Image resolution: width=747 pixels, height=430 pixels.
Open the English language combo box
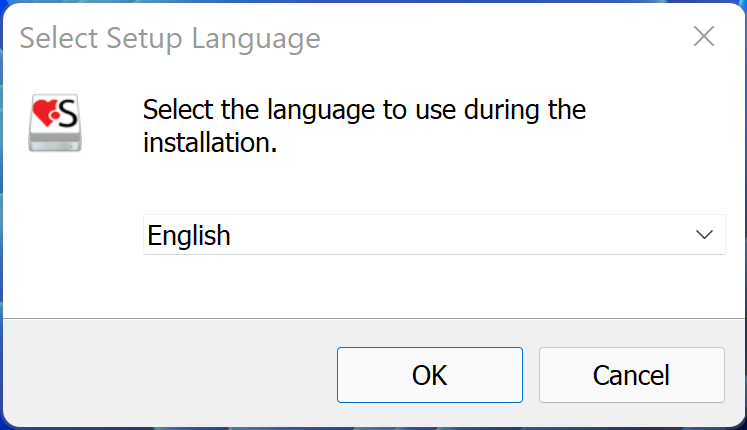(x=433, y=235)
